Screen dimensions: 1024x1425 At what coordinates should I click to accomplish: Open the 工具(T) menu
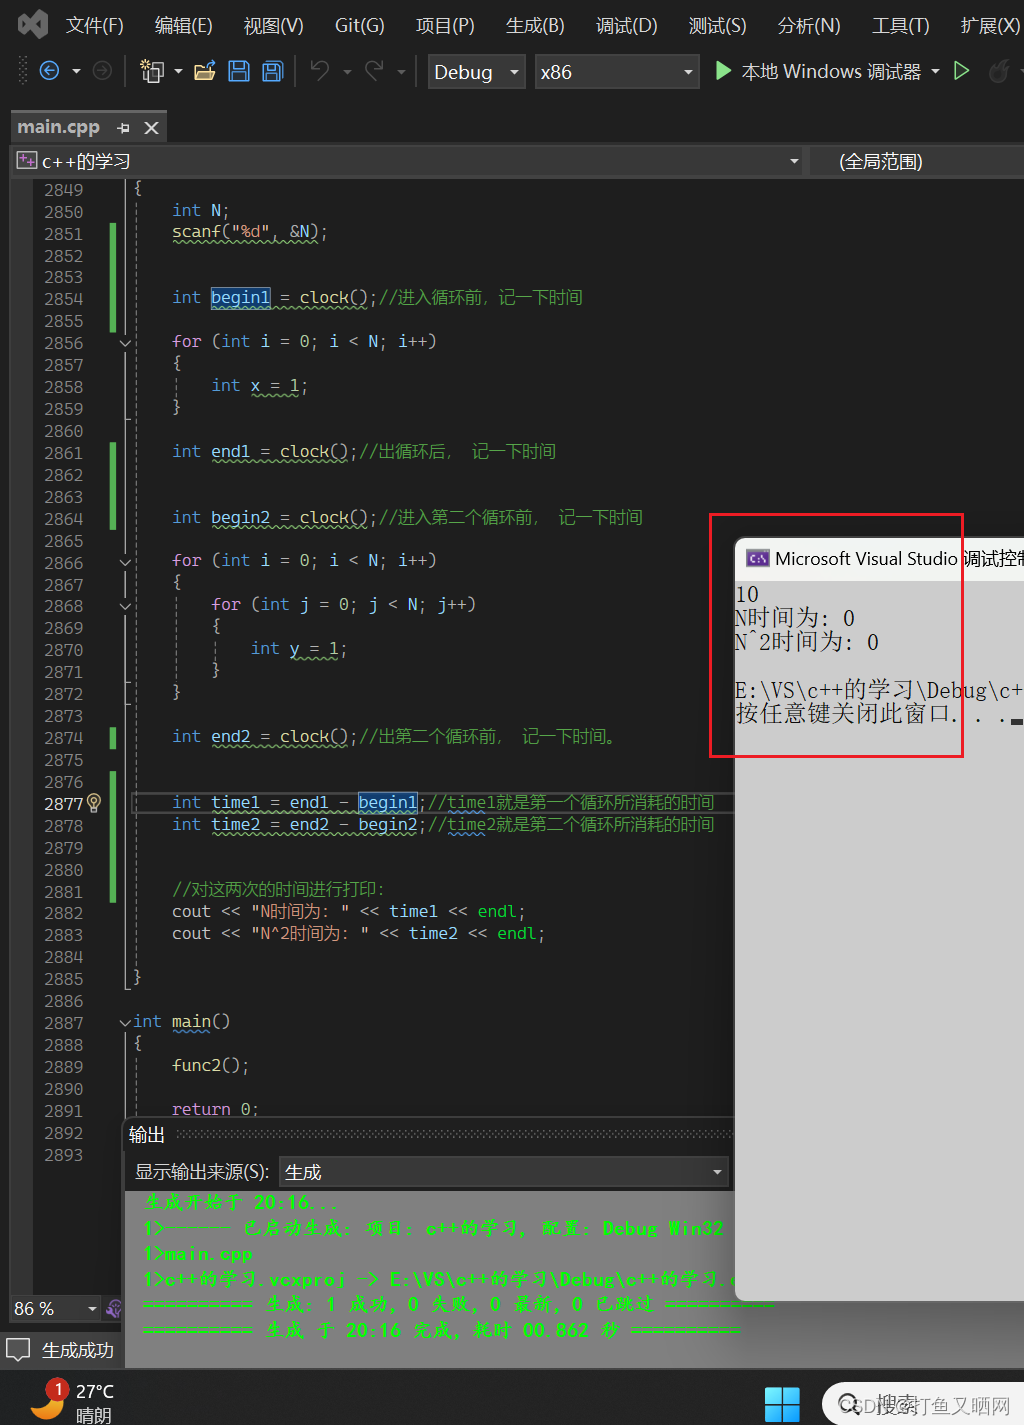point(900,25)
